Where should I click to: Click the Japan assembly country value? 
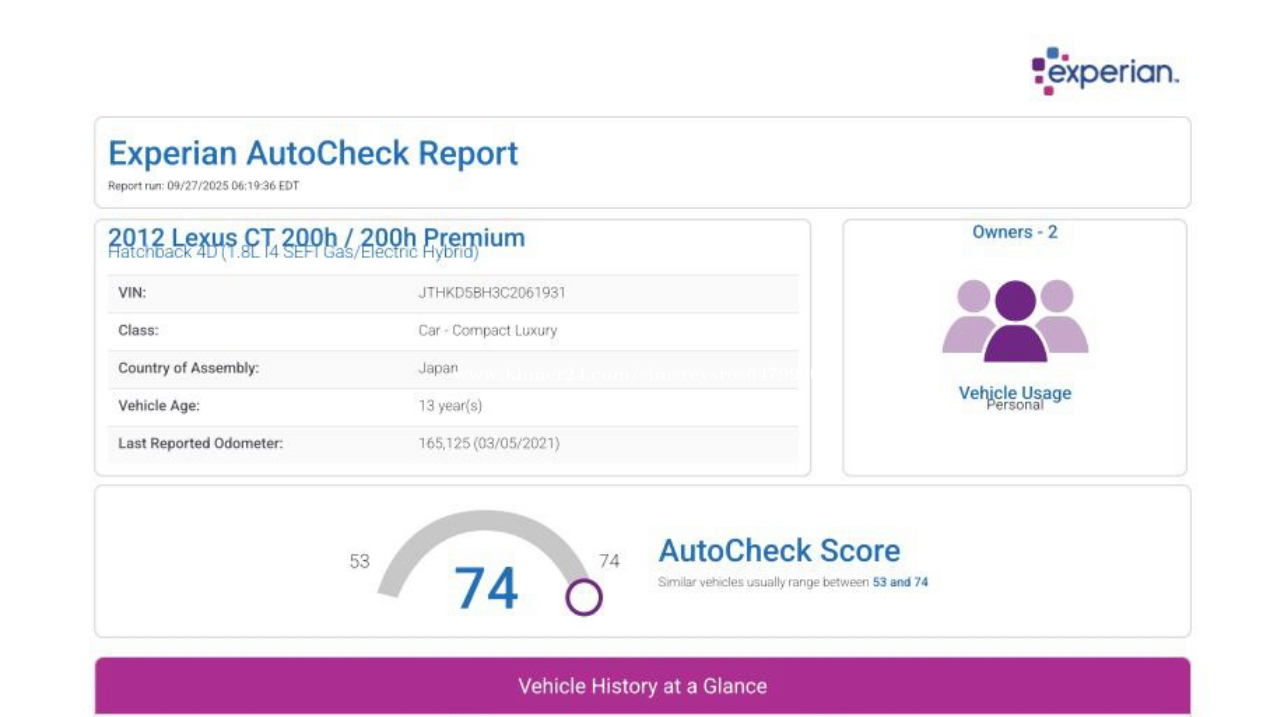437,368
